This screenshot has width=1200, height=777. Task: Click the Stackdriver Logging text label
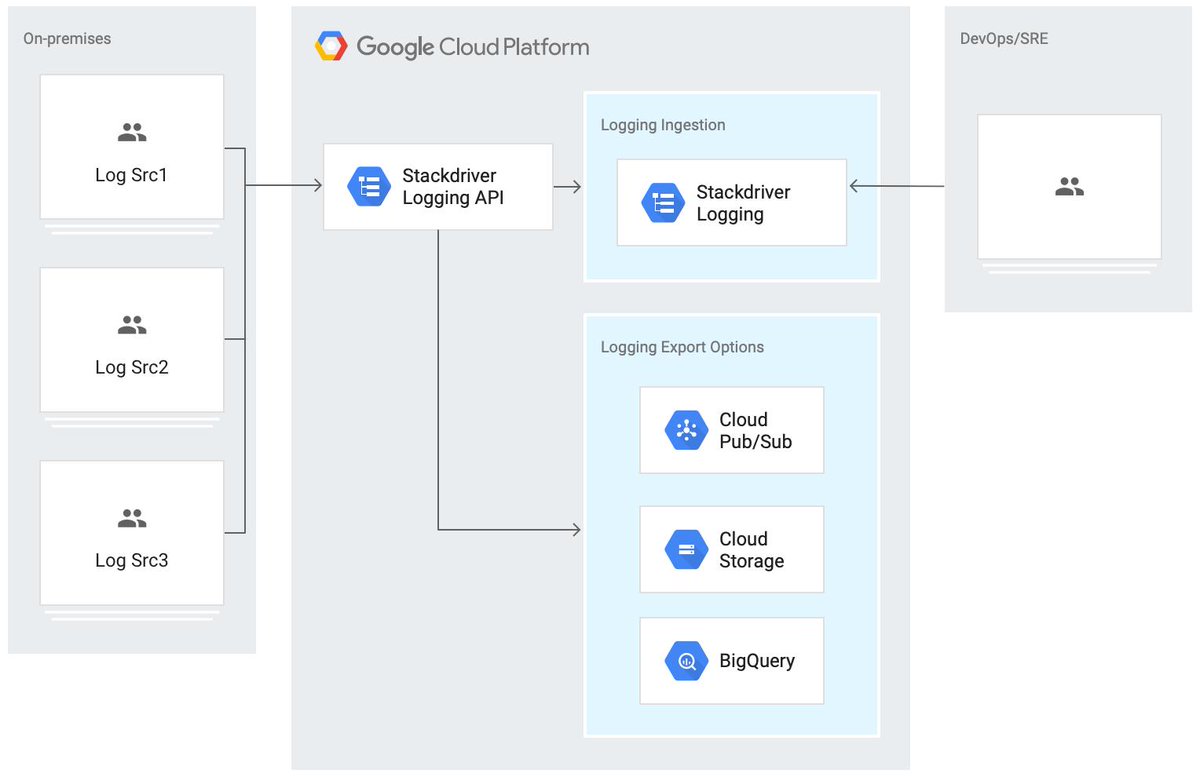pyautogui.click(x=743, y=203)
